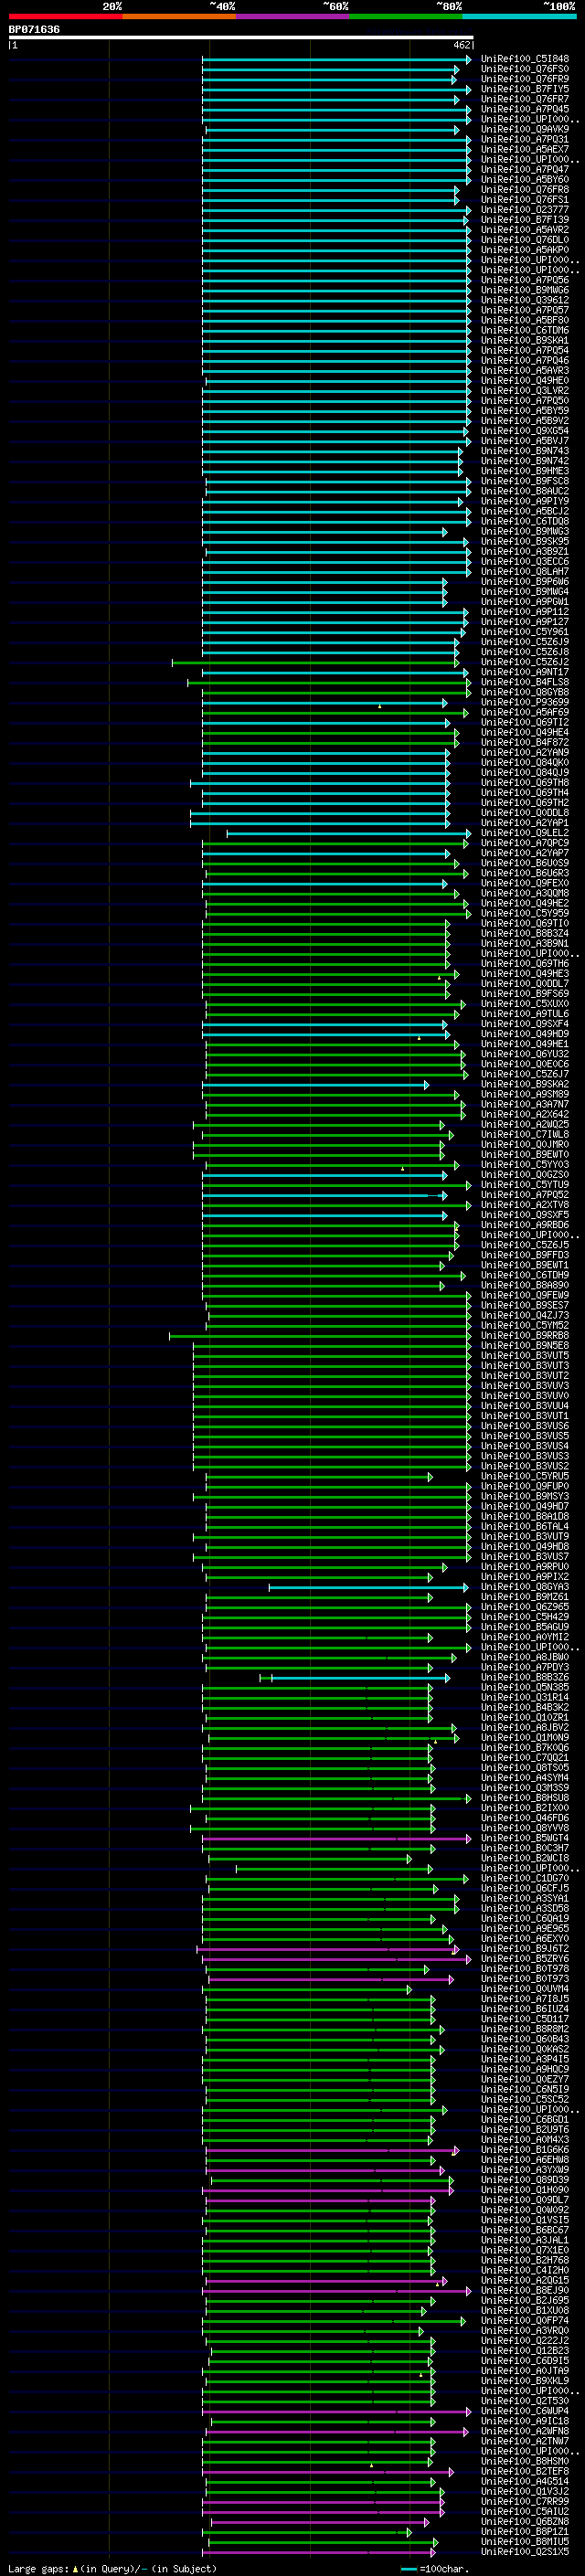Screen dimensions: 585x2576
Task: Click the =100char. scale legend
Action: [x=433, y=2568]
